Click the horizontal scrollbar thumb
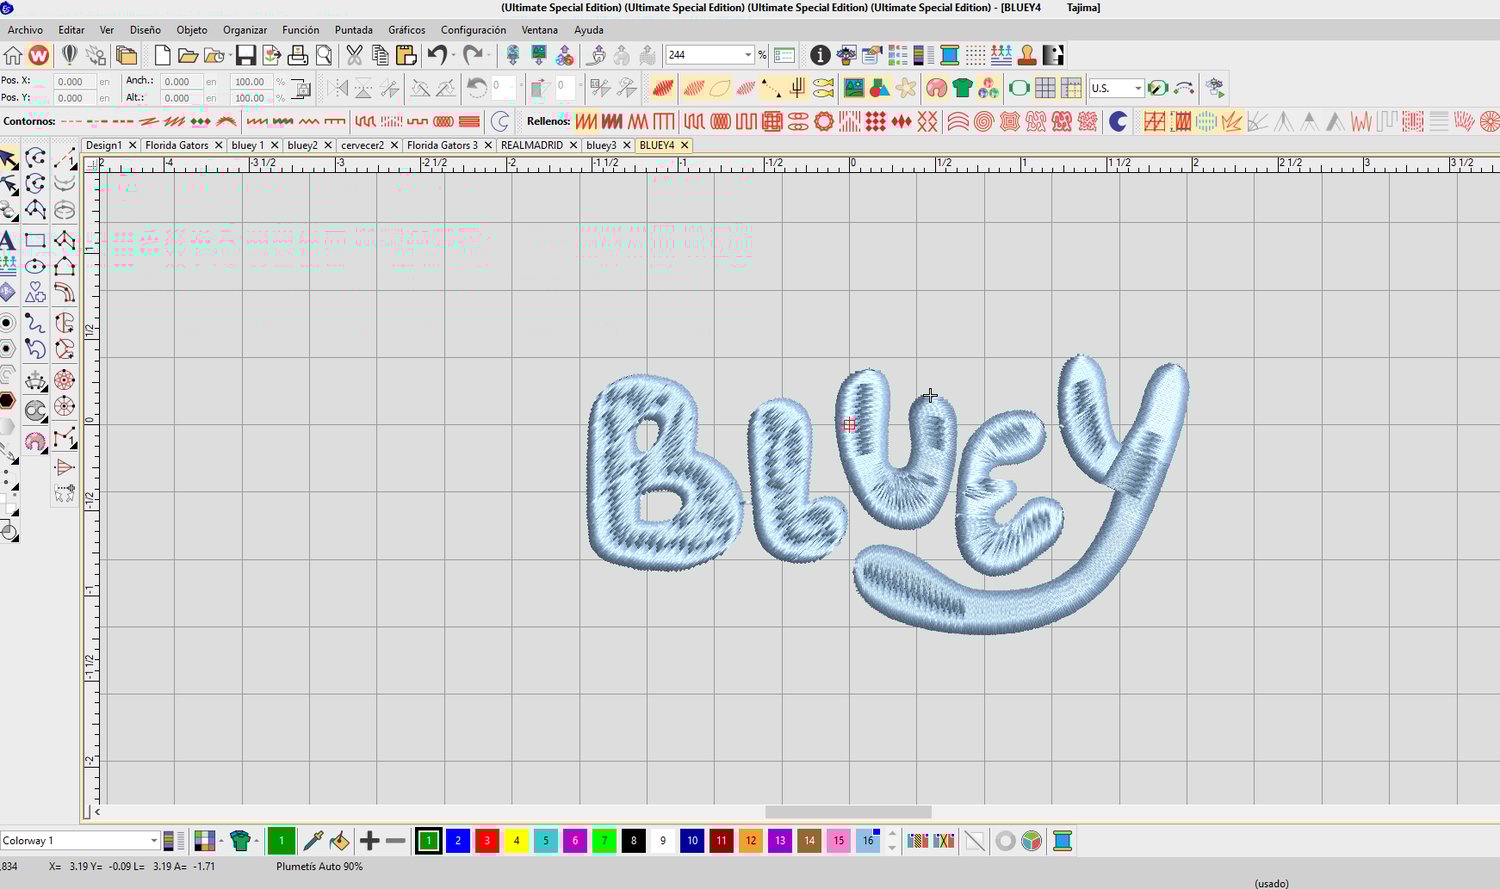Screen dimensions: 1500x889 click(848, 812)
